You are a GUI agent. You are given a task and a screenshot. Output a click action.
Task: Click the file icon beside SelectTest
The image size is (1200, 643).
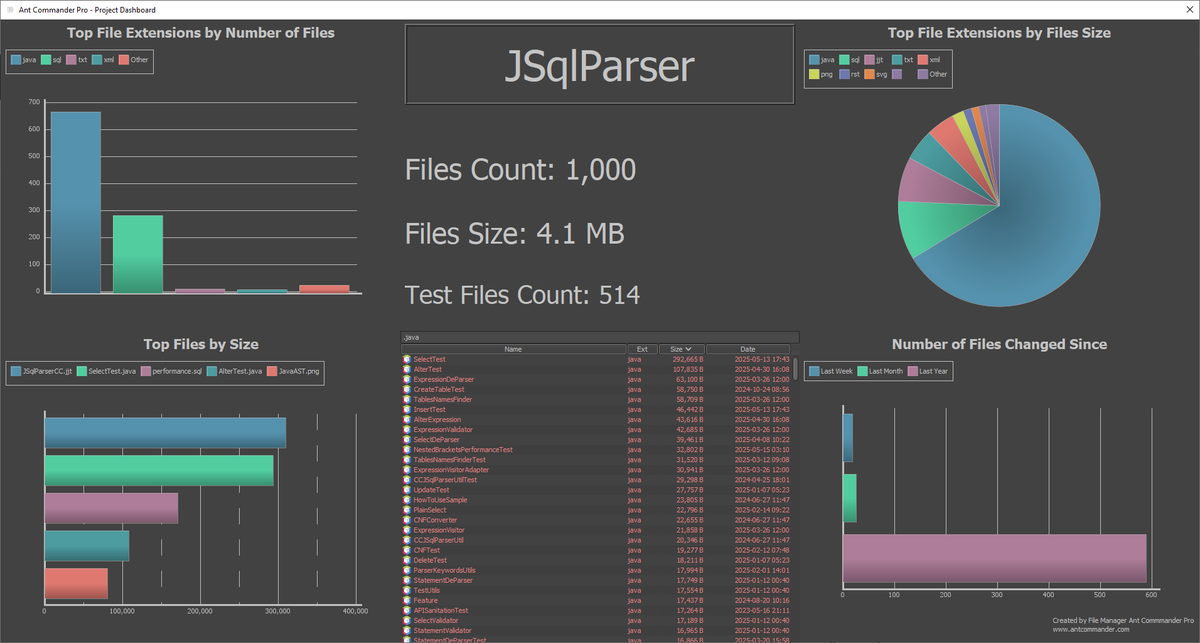407,359
